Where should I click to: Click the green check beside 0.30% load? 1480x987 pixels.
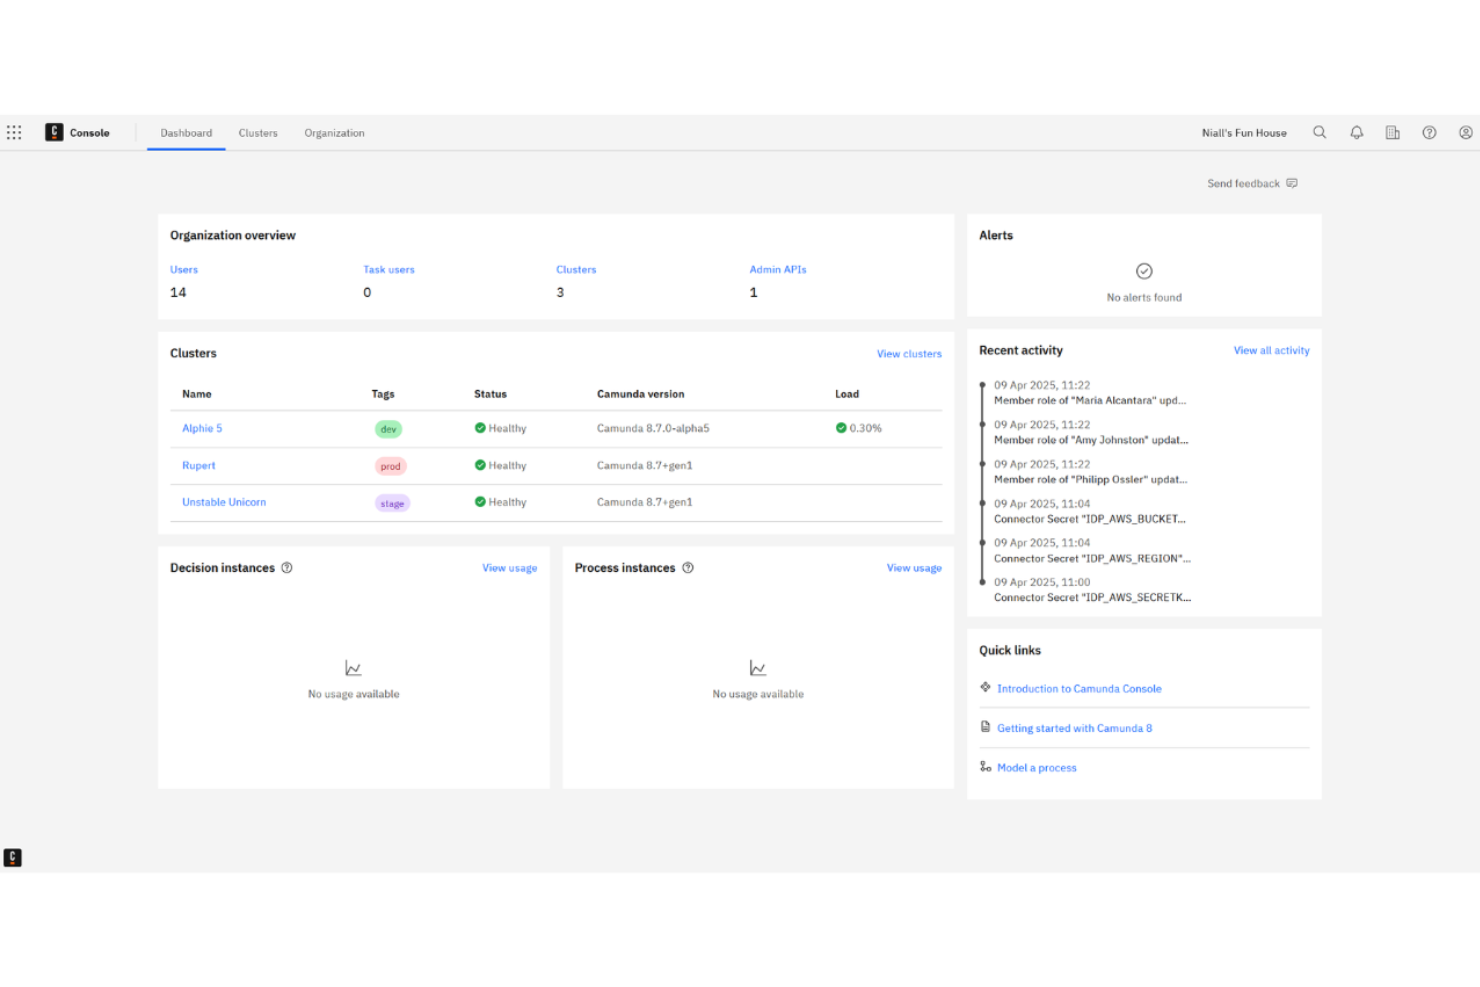tap(841, 428)
